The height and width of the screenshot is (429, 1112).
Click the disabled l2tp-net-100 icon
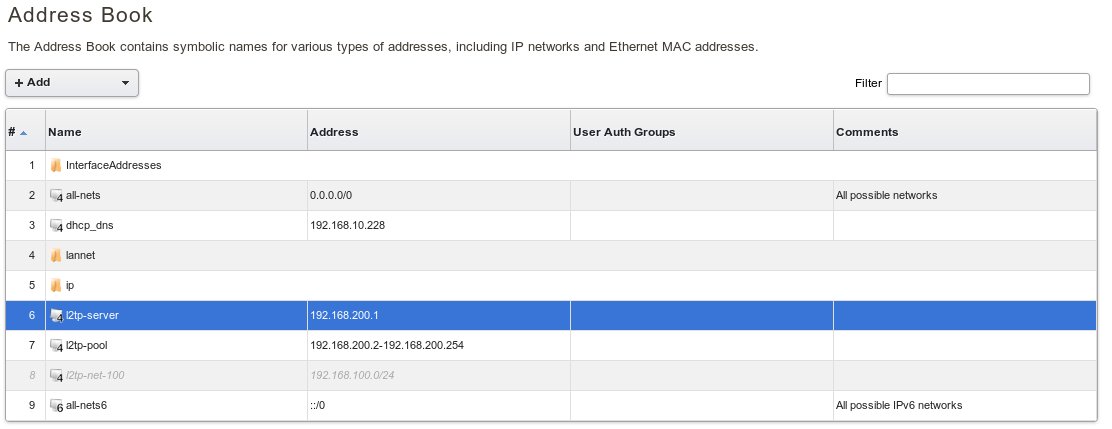57,376
